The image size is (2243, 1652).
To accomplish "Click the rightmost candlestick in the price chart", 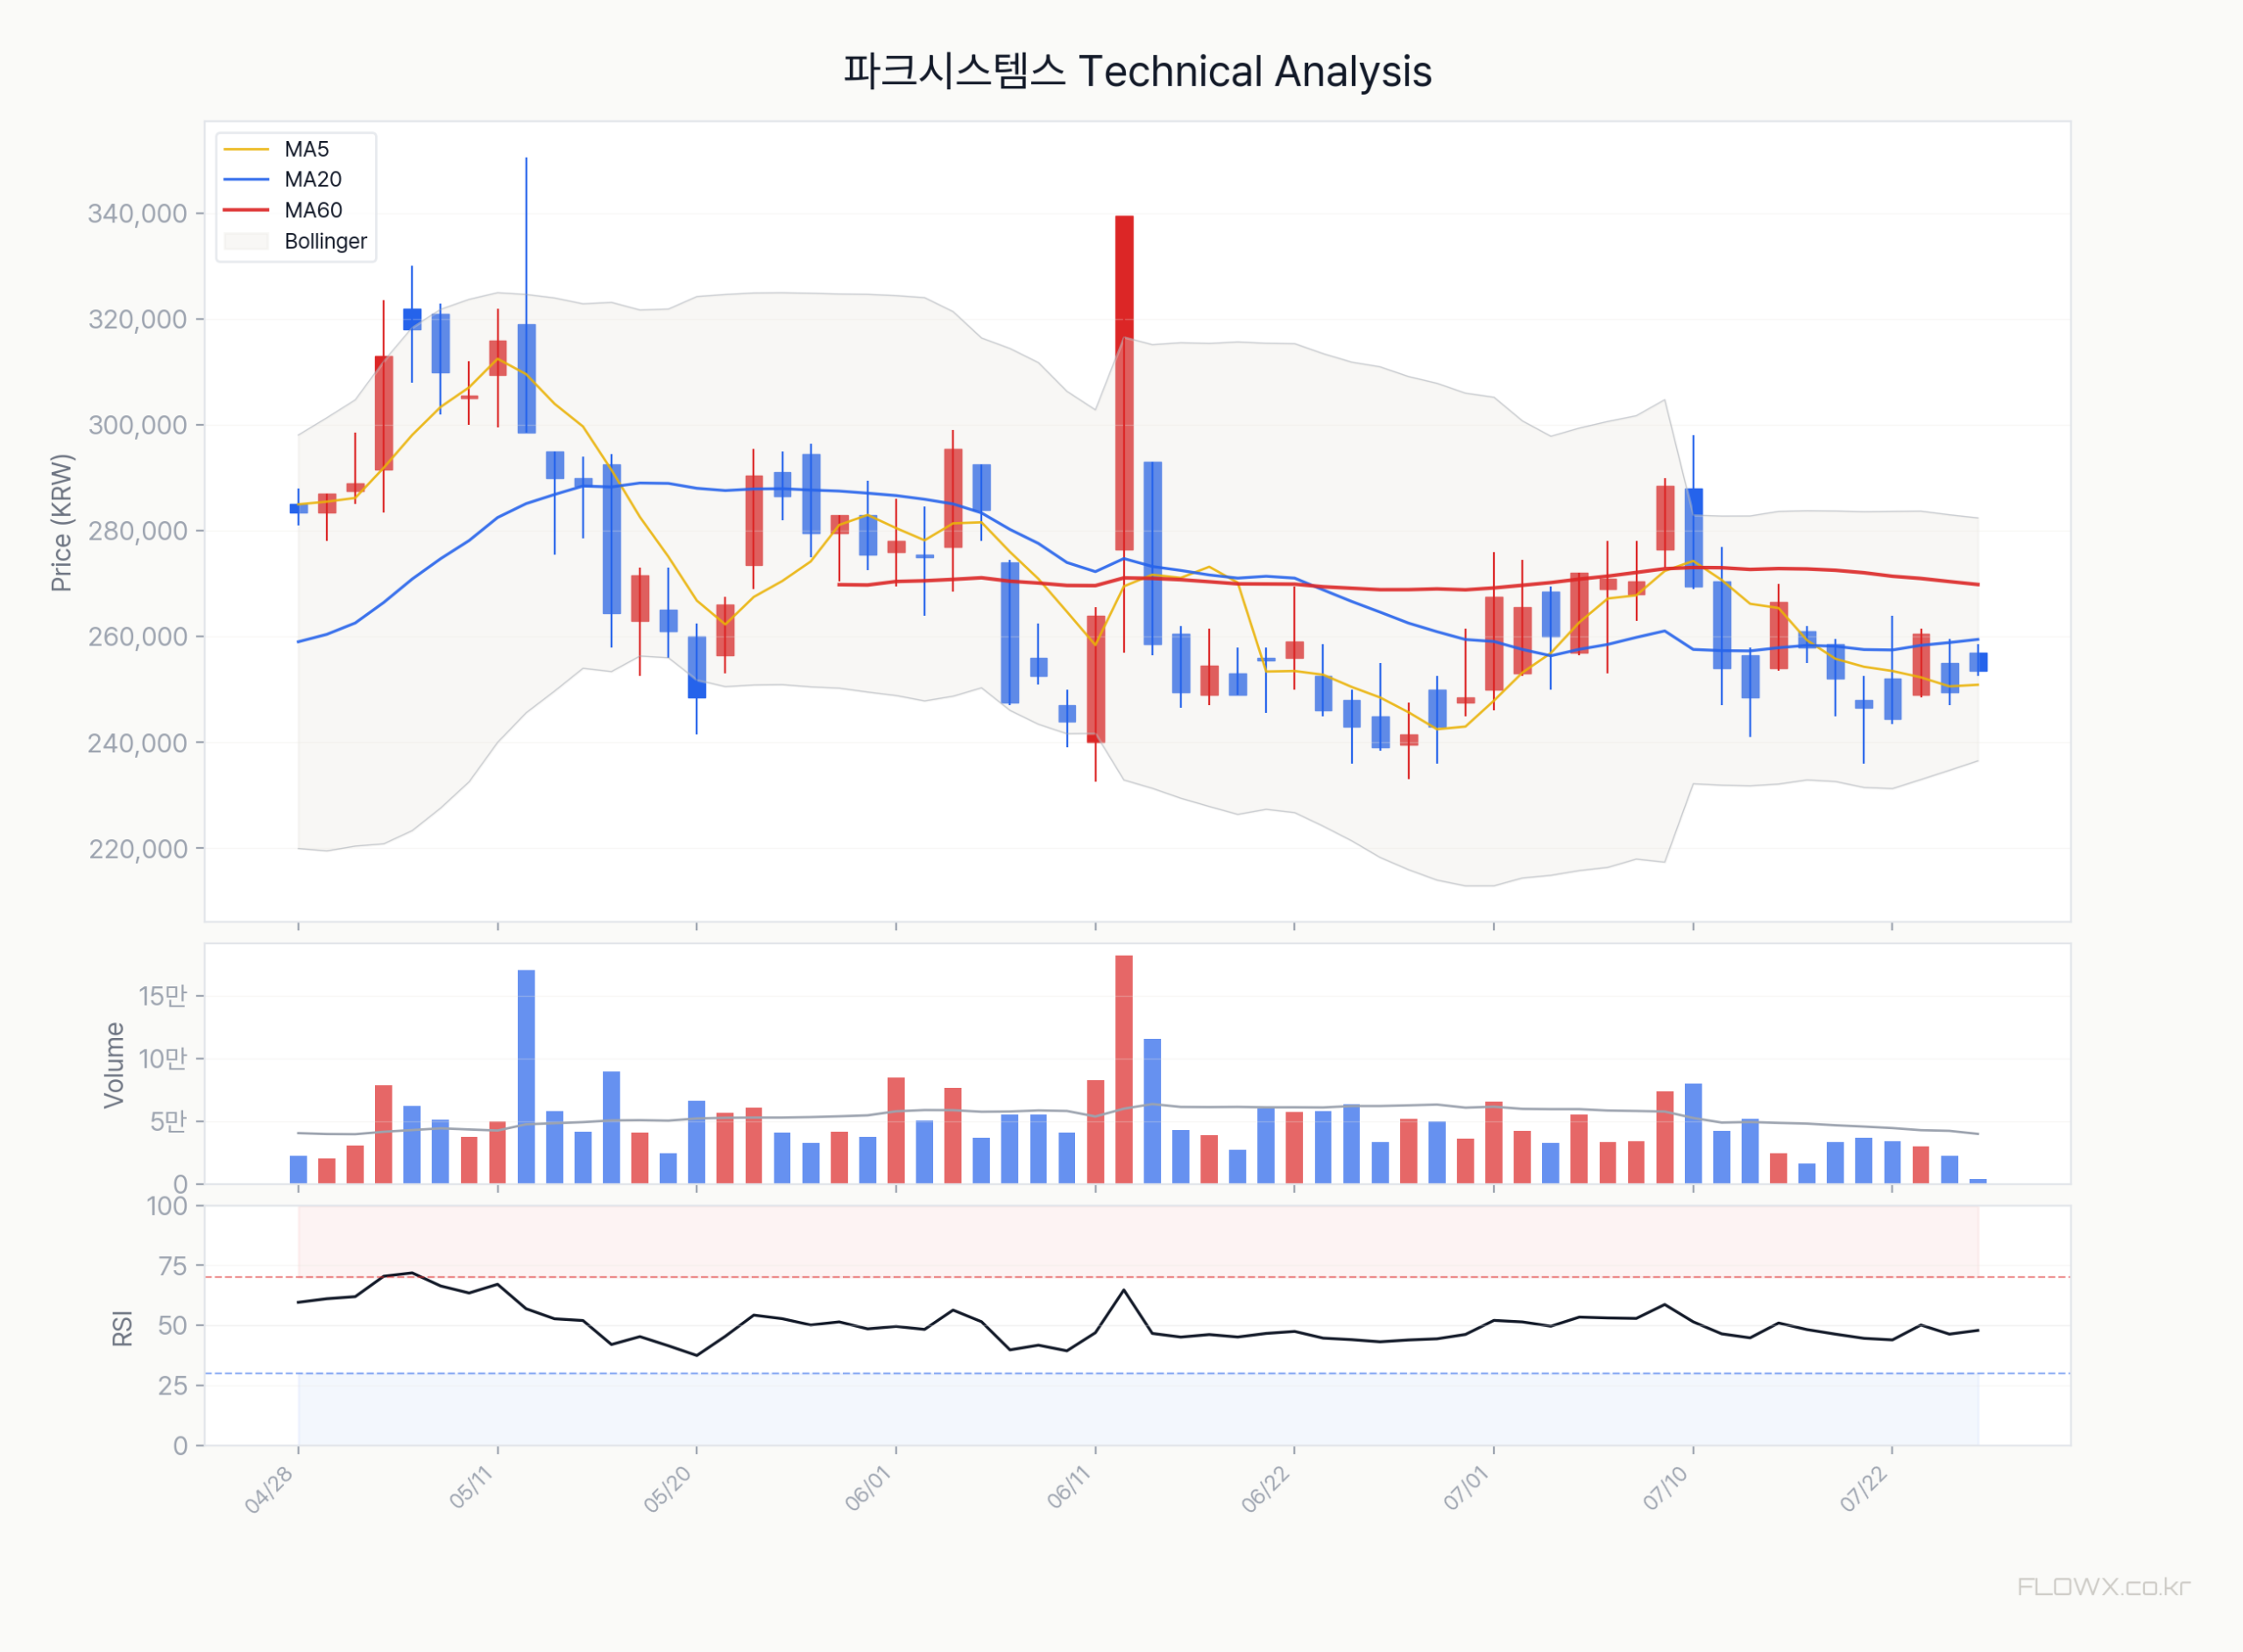I will (1978, 662).
